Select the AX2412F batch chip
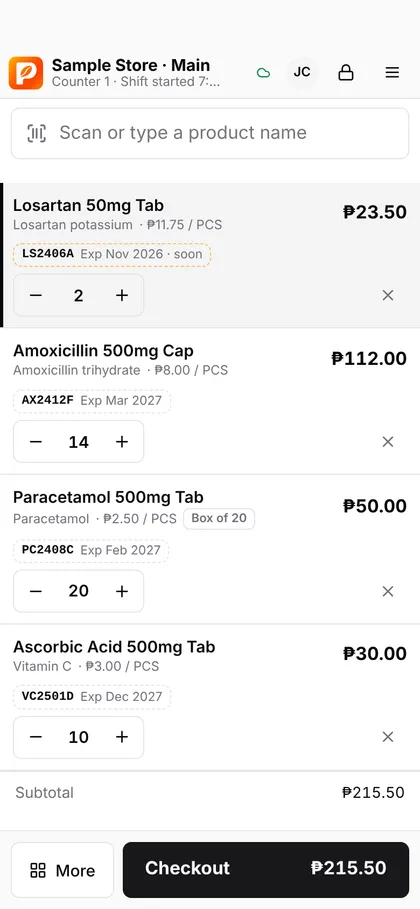 tap(92, 401)
